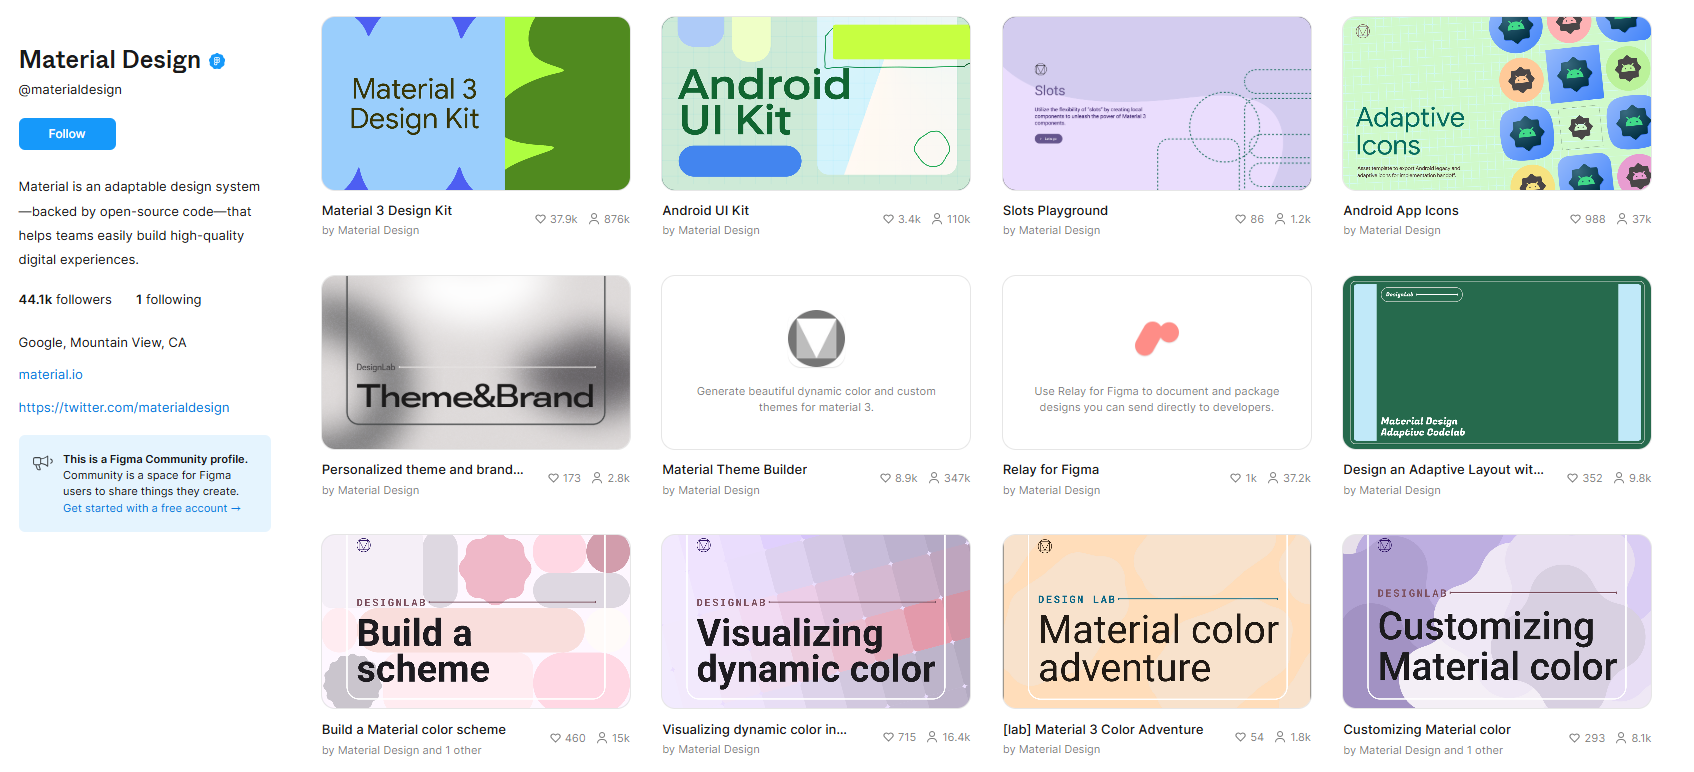Like the Android UI Kit with its heart icon

pos(888,219)
